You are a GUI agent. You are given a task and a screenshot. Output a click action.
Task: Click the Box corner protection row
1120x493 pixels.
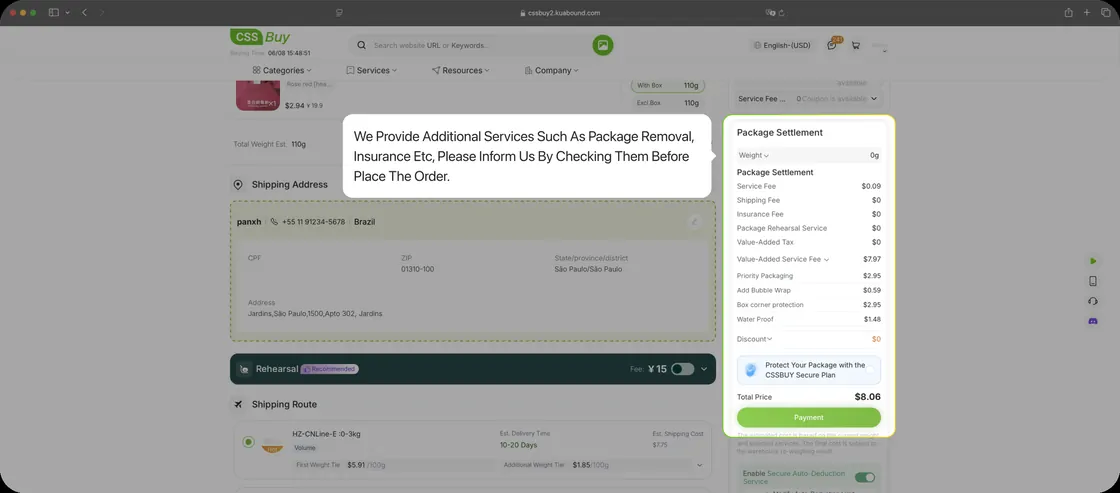(x=809, y=304)
